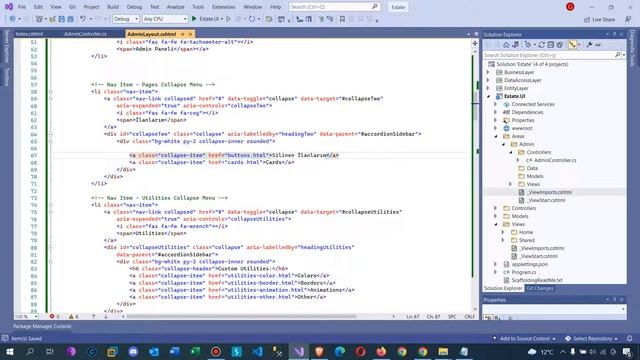640x360 pixels.
Task: Click the notifications bell icon
Action: (x=629, y=338)
